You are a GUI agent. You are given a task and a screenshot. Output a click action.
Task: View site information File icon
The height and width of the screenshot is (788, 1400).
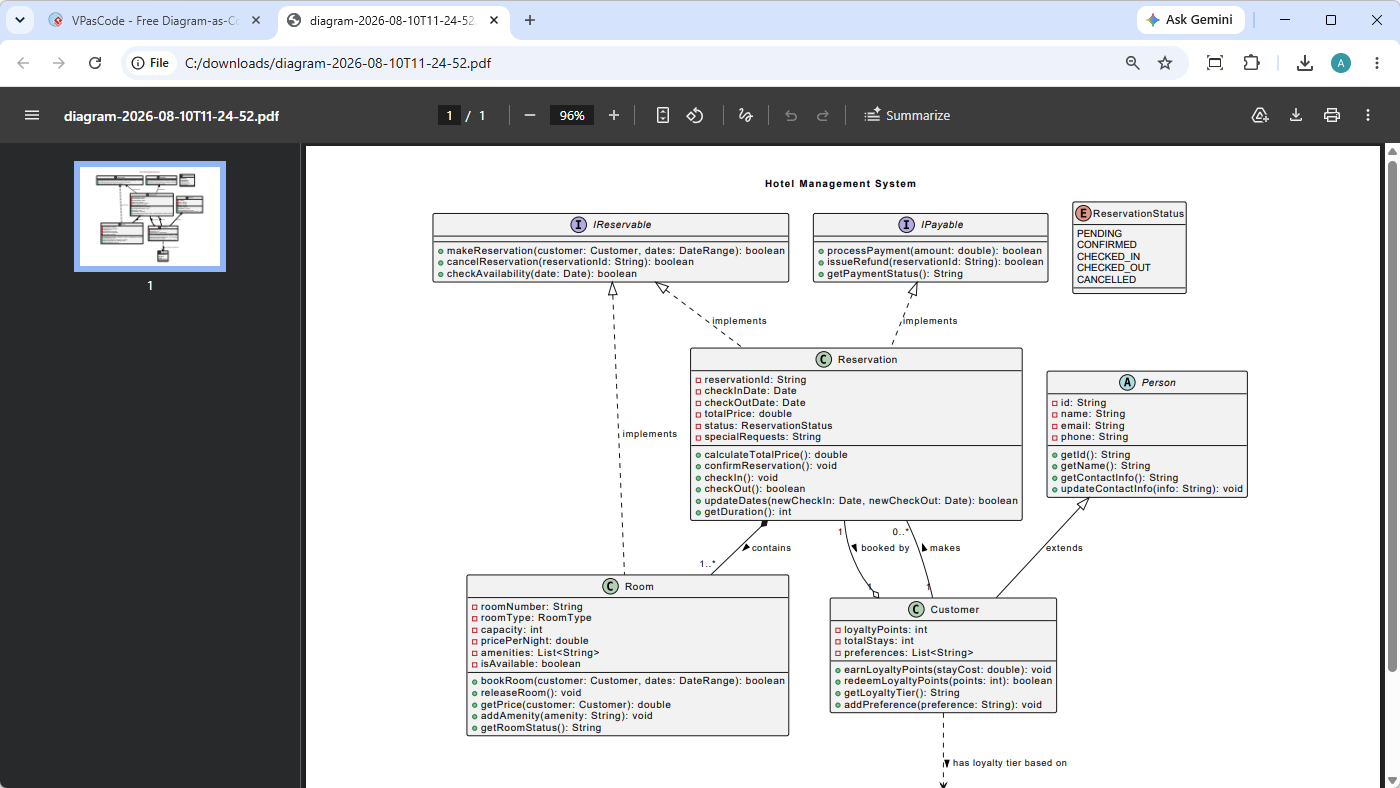coord(151,63)
